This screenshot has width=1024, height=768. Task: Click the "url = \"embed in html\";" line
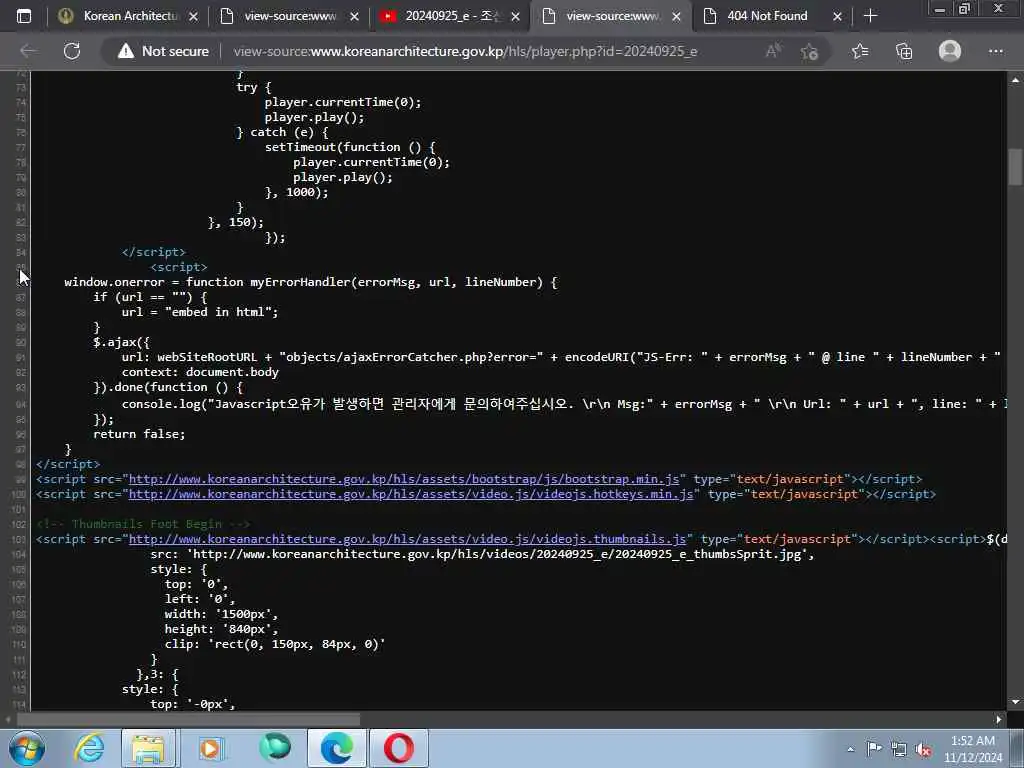coord(200,312)
